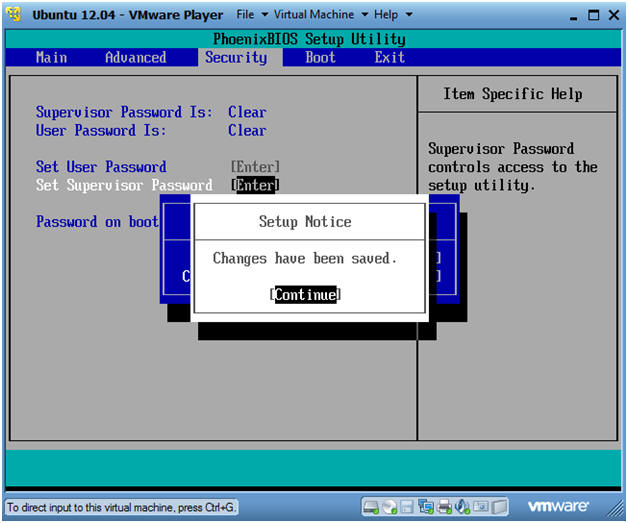Switch to the Exit BIOS tab

tap(389, 57)
